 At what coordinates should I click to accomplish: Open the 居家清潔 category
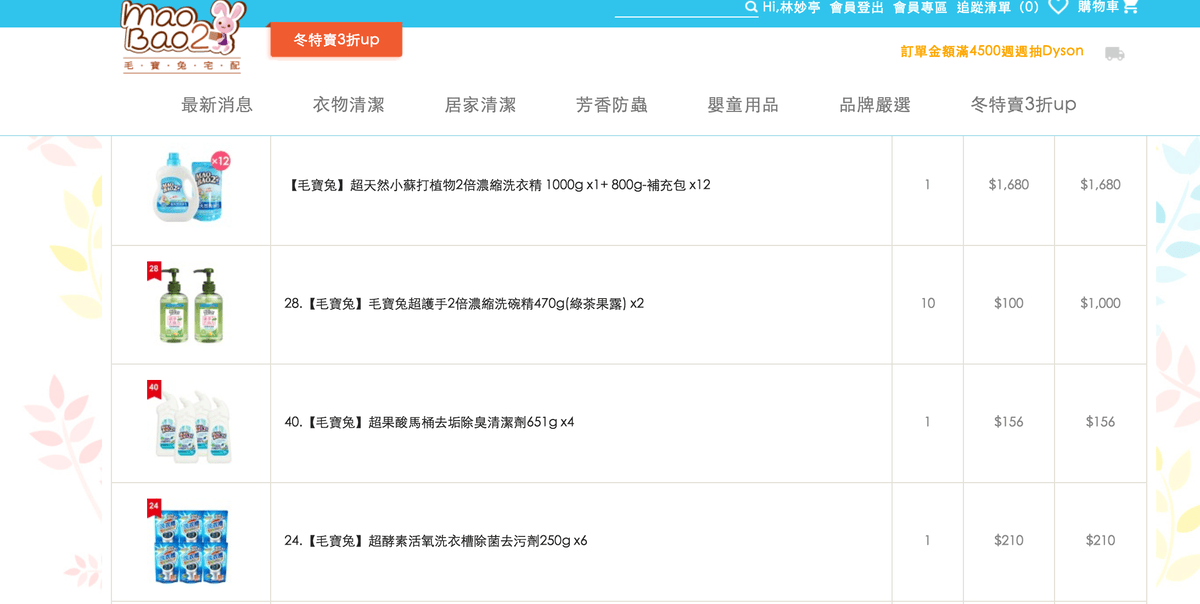pos(480,105)
